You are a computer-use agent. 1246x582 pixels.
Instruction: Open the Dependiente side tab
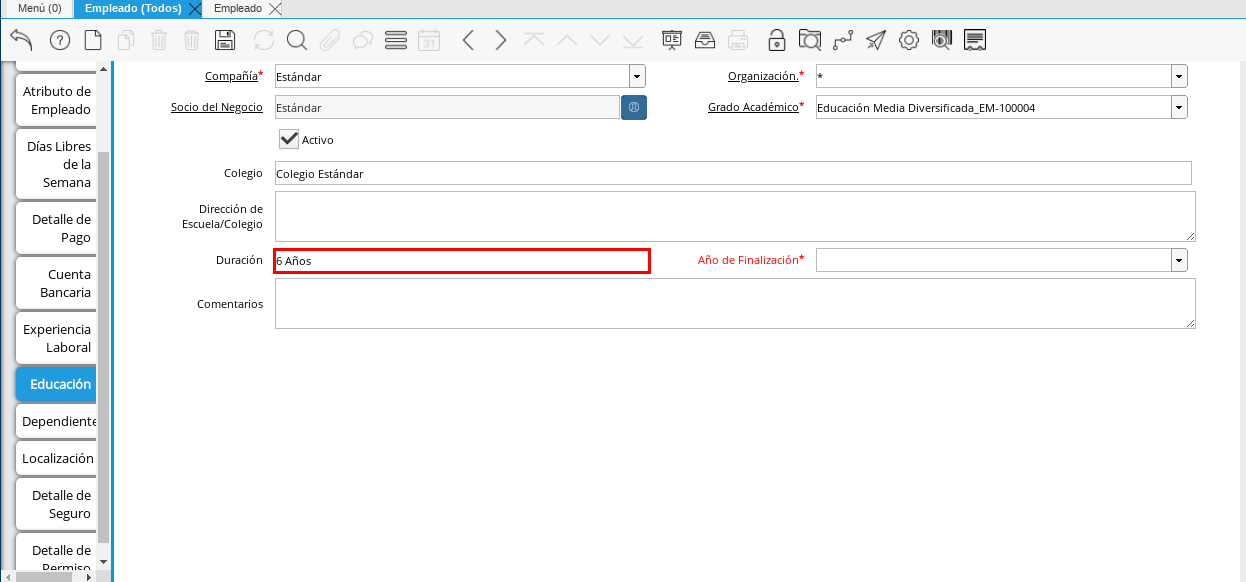57,421
